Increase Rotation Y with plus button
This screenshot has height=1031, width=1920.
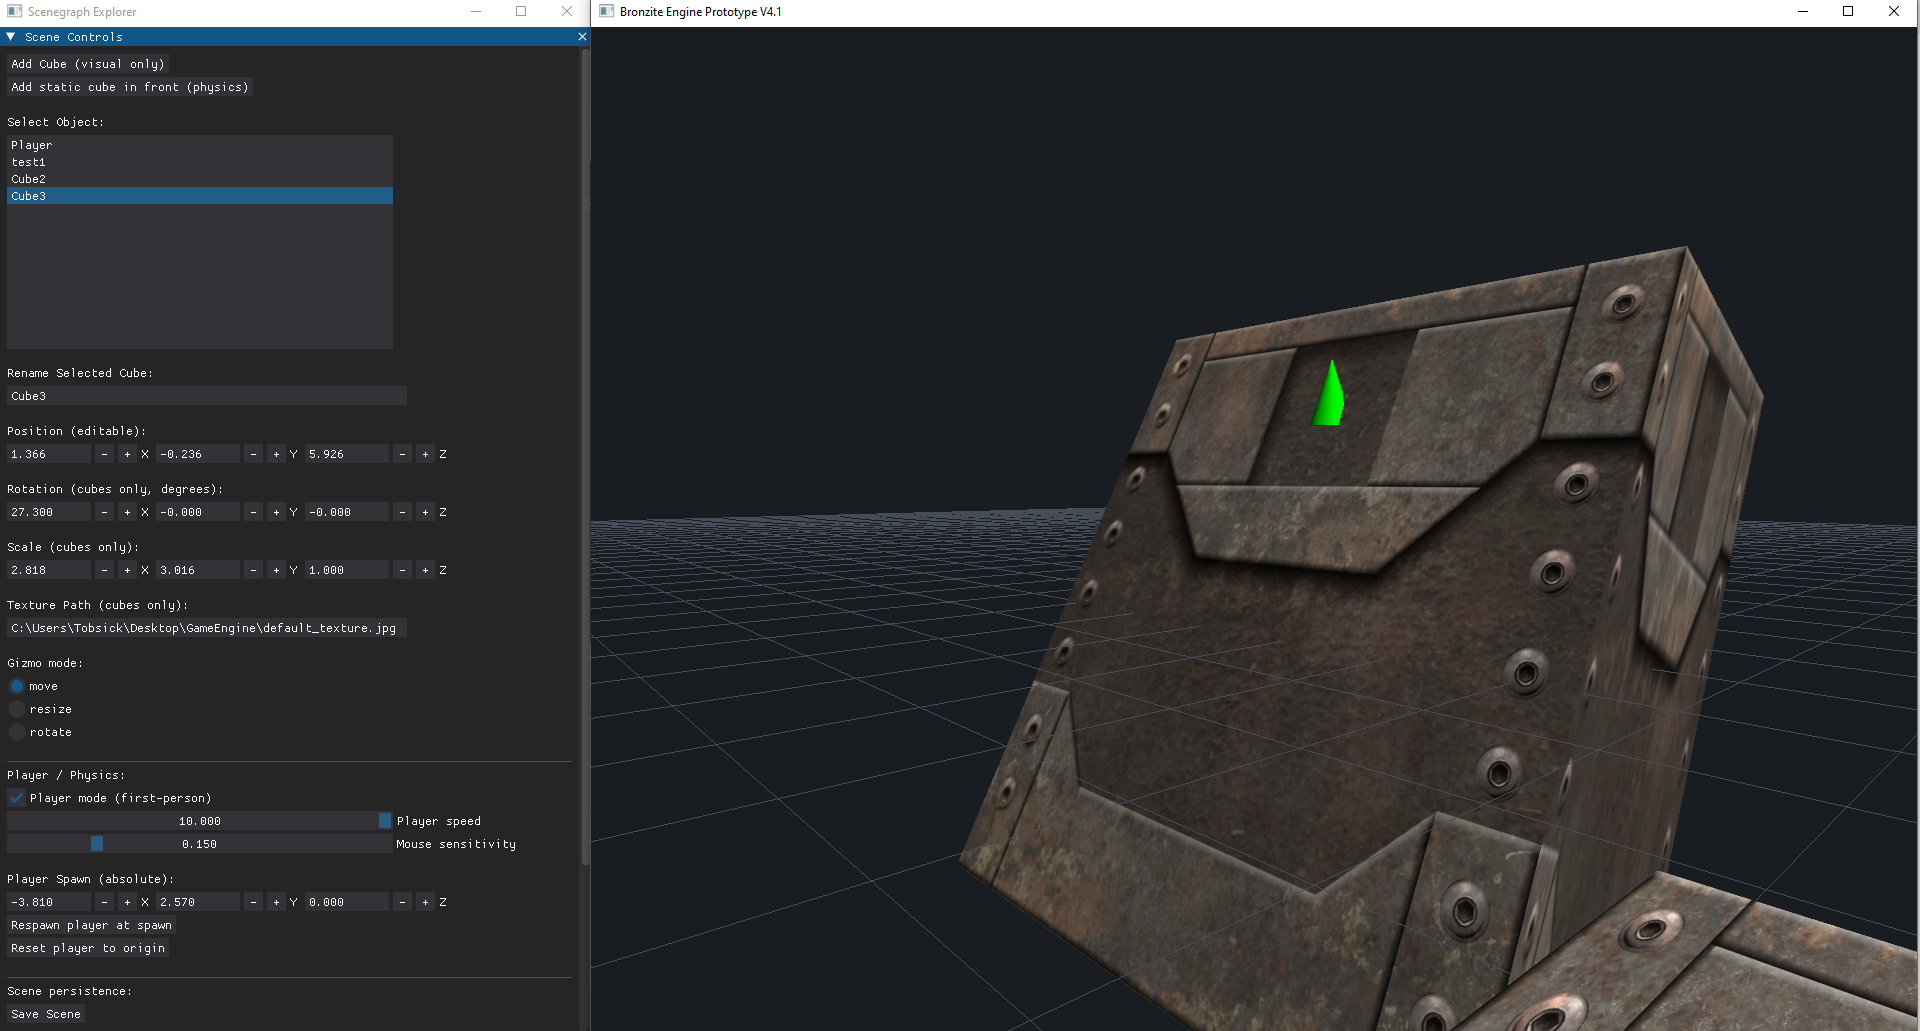click(x=276, y=512)
